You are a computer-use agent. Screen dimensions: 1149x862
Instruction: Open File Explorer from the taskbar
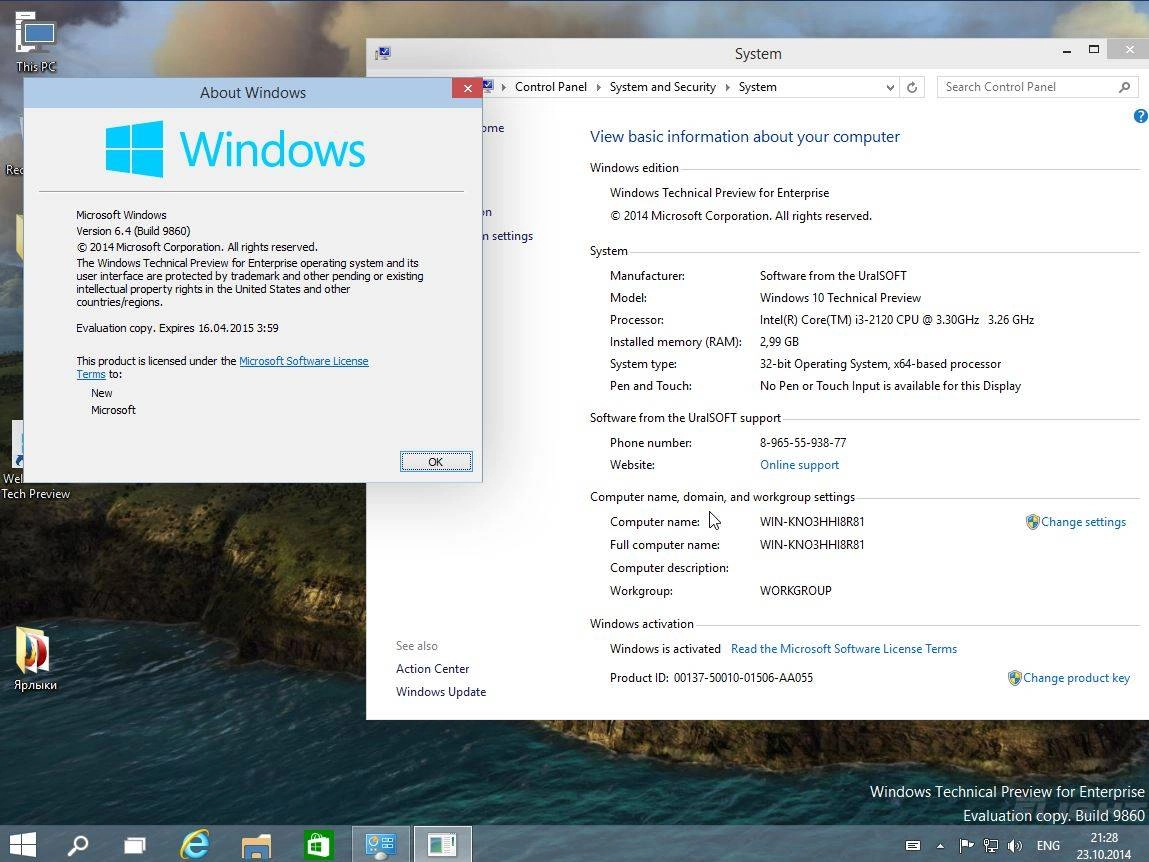tap(256, 845)
